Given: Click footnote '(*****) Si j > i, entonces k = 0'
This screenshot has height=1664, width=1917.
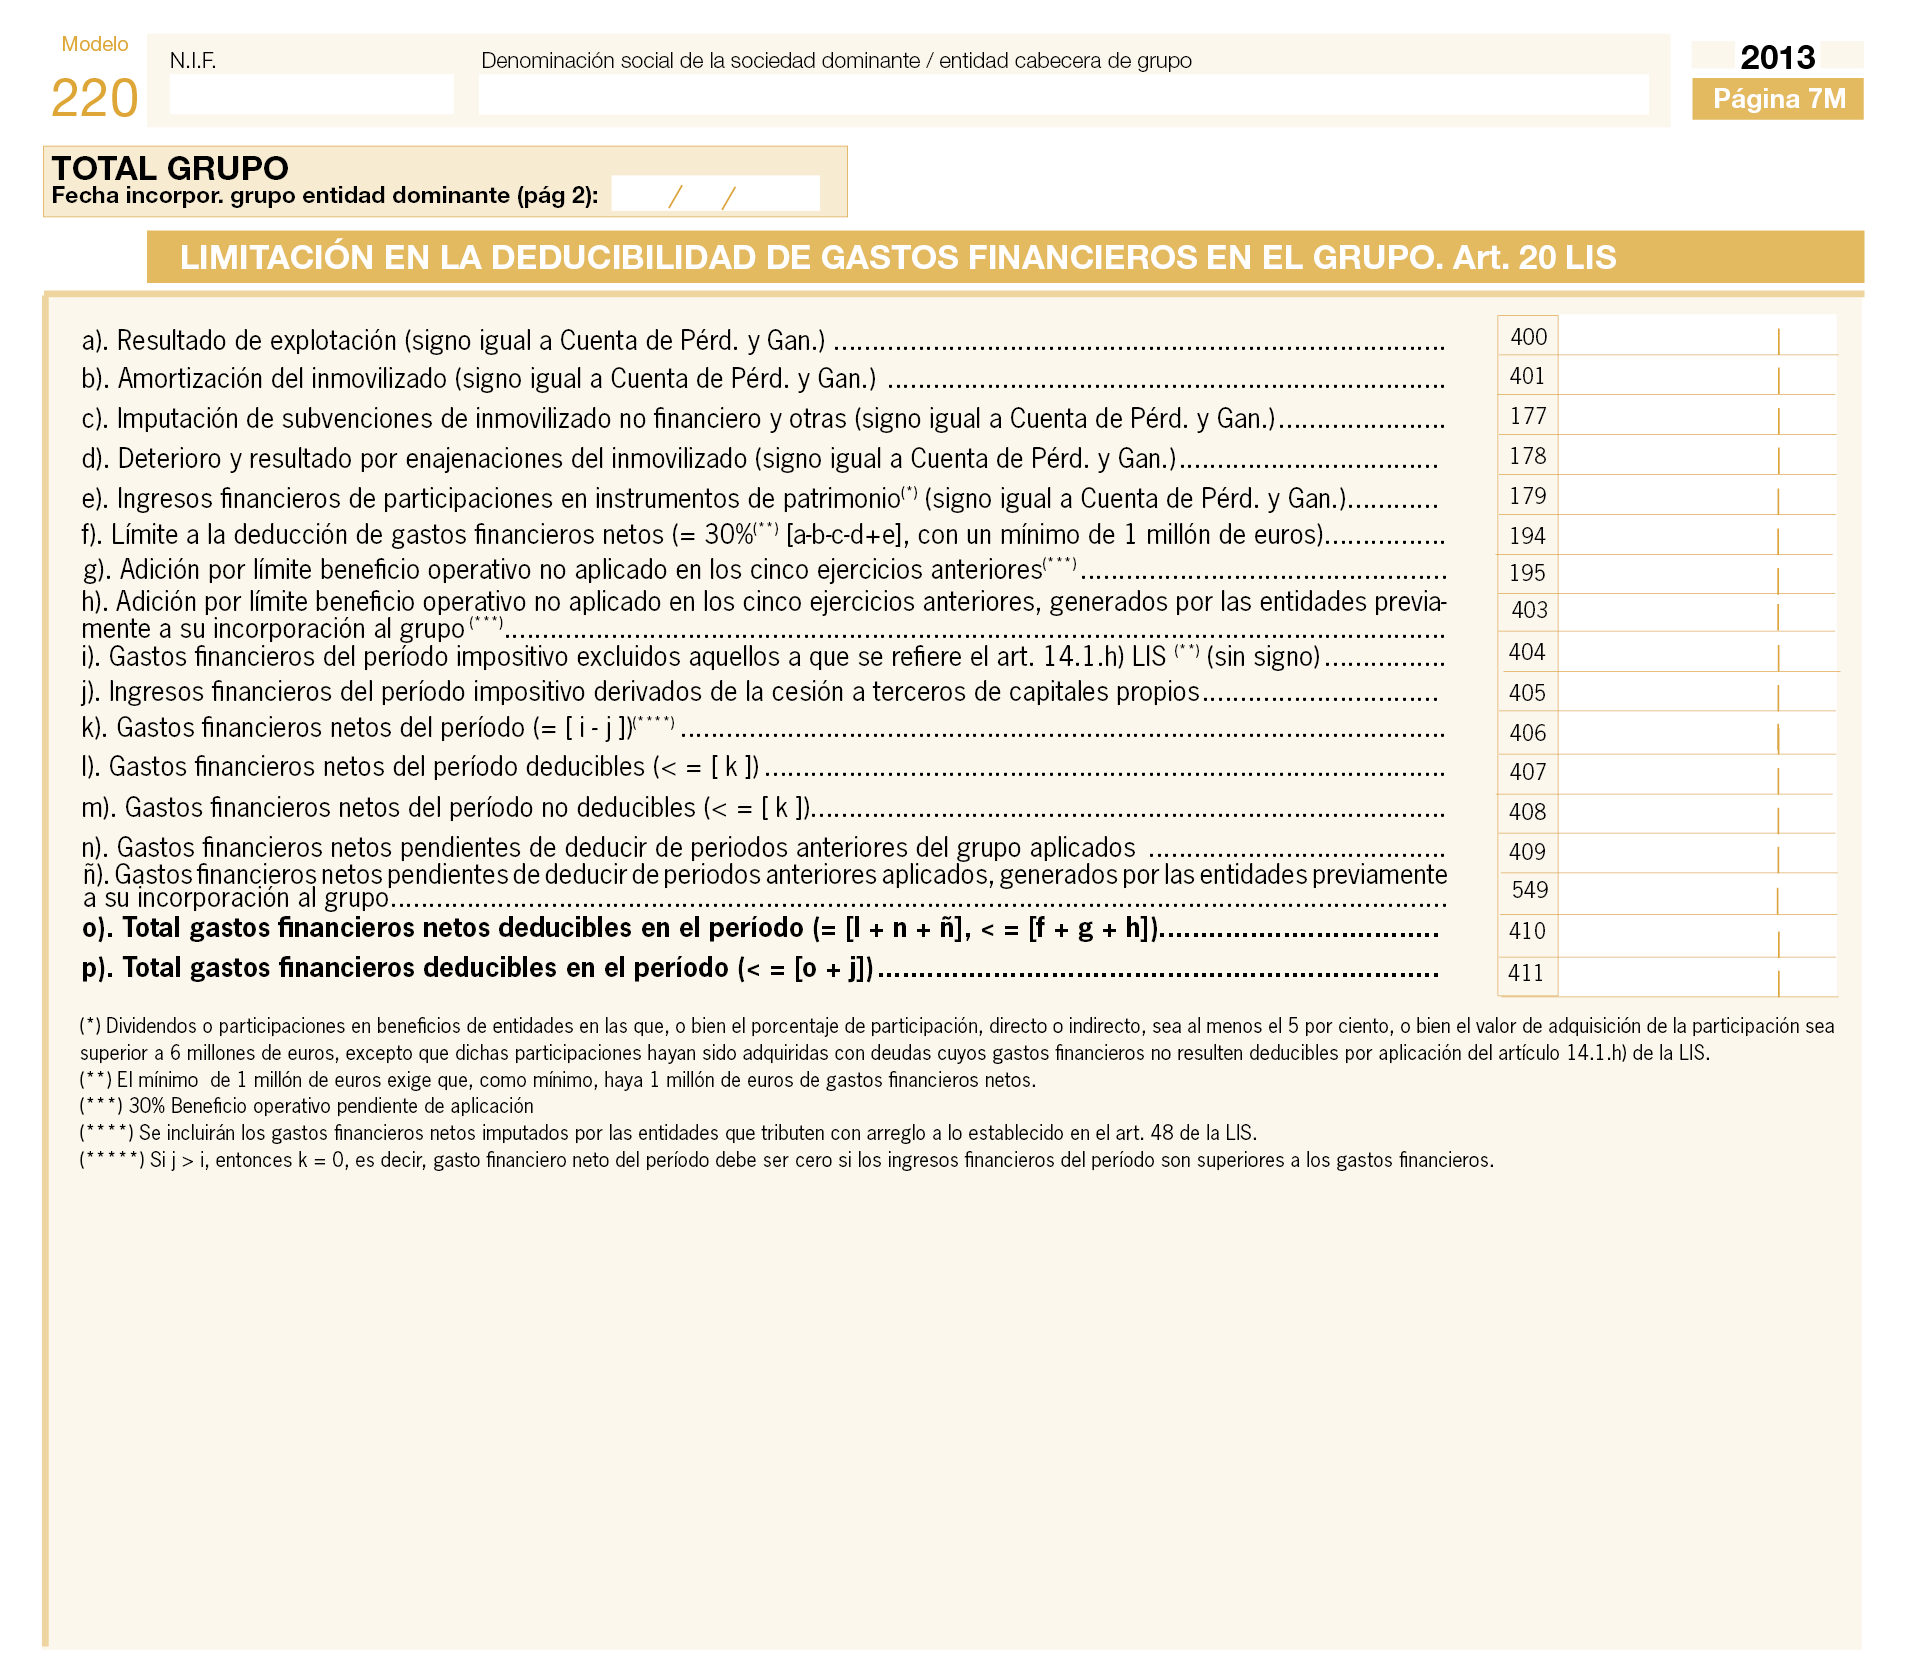Looking at the screenshot, I should 786,1160.
